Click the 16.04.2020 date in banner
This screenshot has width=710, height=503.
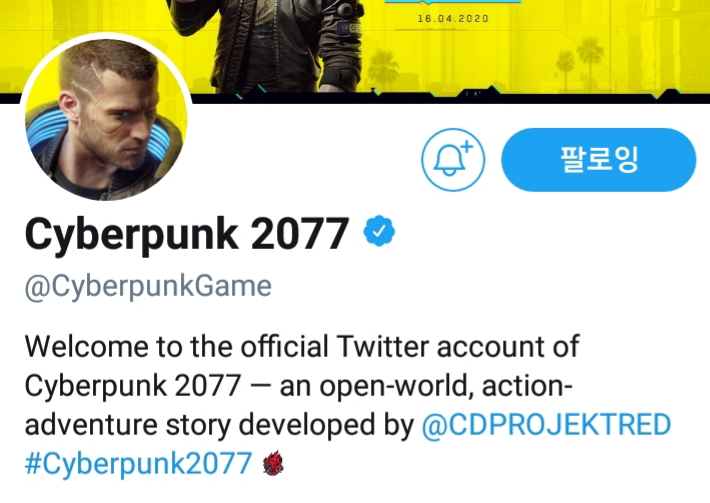(453, 19)
